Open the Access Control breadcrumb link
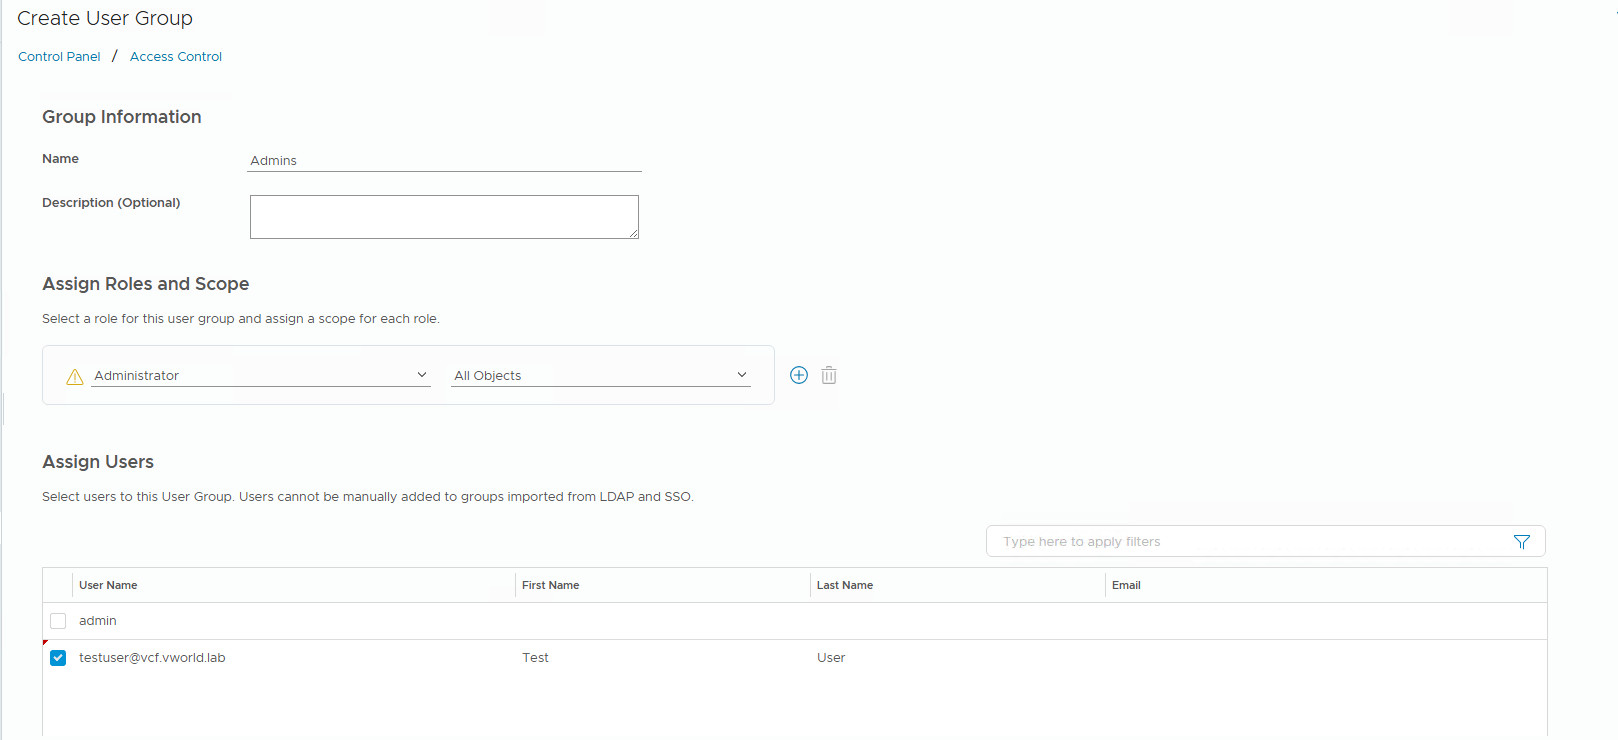This screenshot has height=740, width=1618. click(x=176, y=57)
